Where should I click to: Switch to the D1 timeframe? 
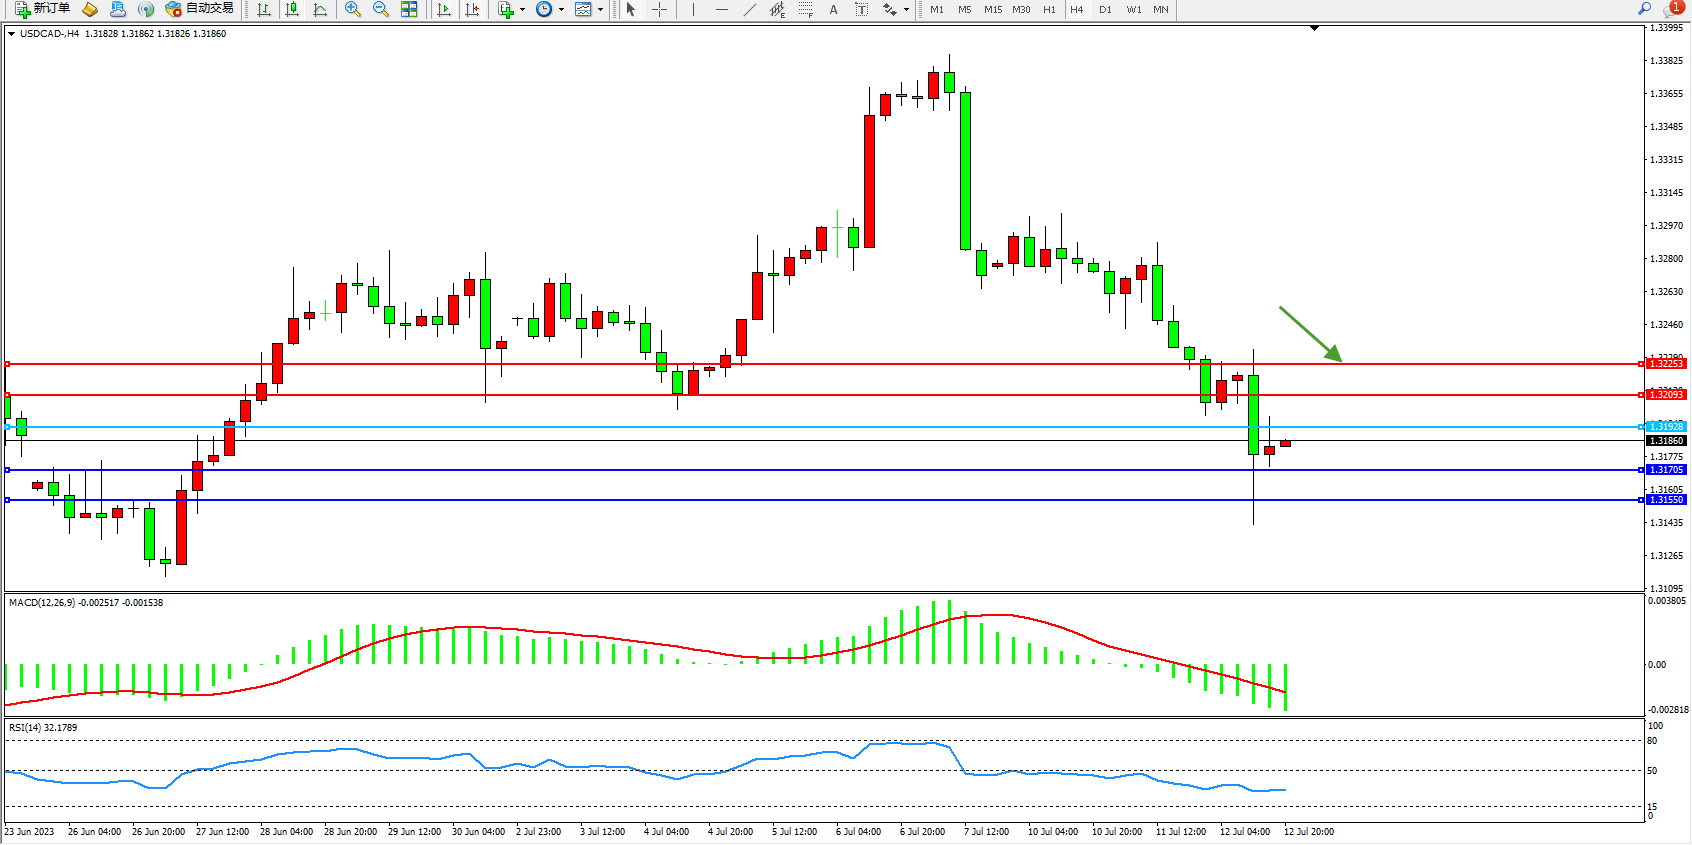(1105, 9)
